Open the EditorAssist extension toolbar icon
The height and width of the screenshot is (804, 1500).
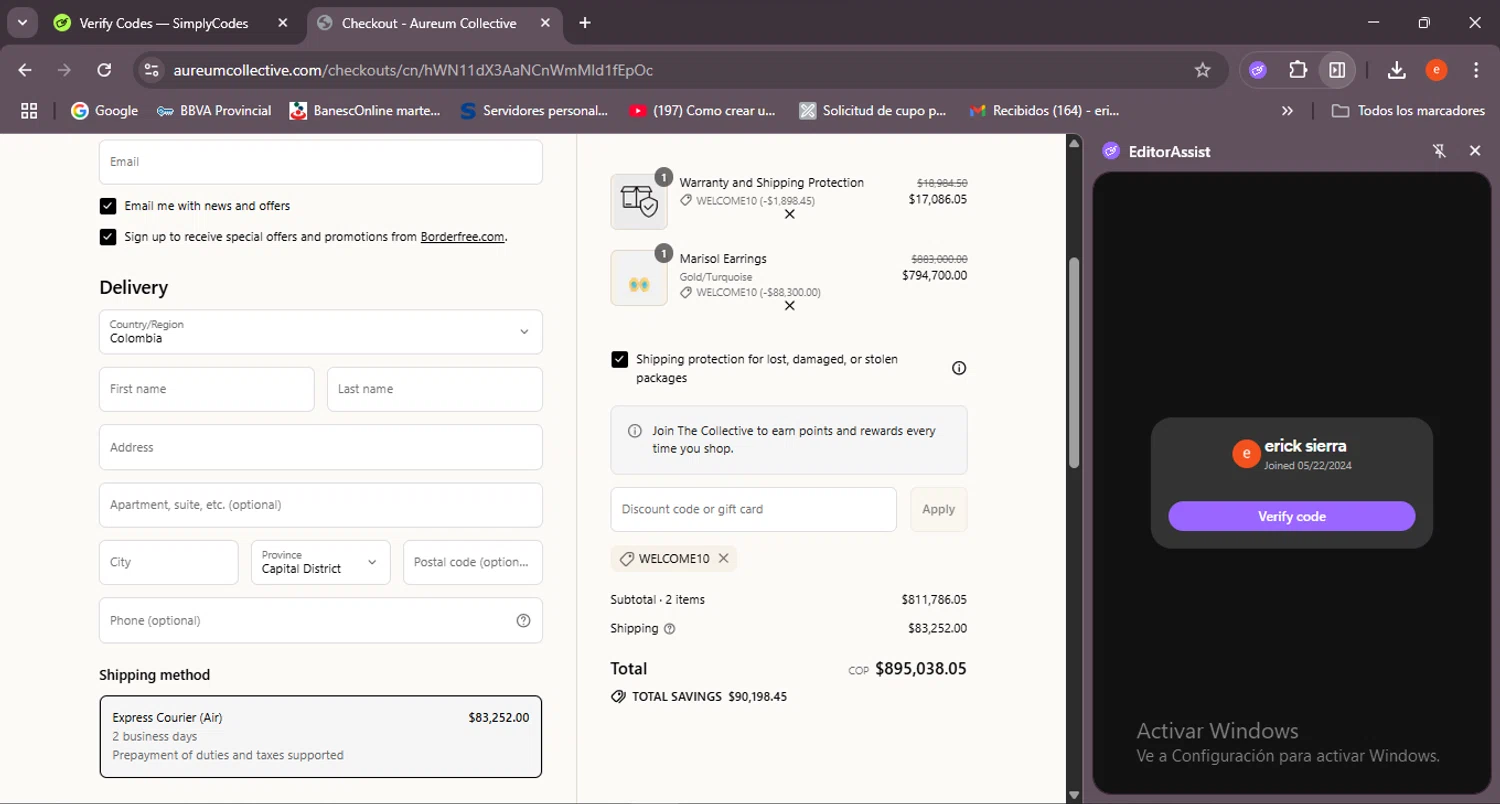(1258, 70)
